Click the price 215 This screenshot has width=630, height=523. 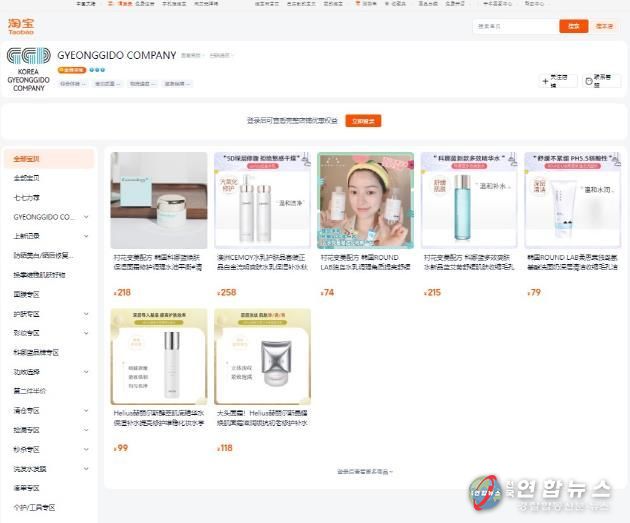point(432,292)
